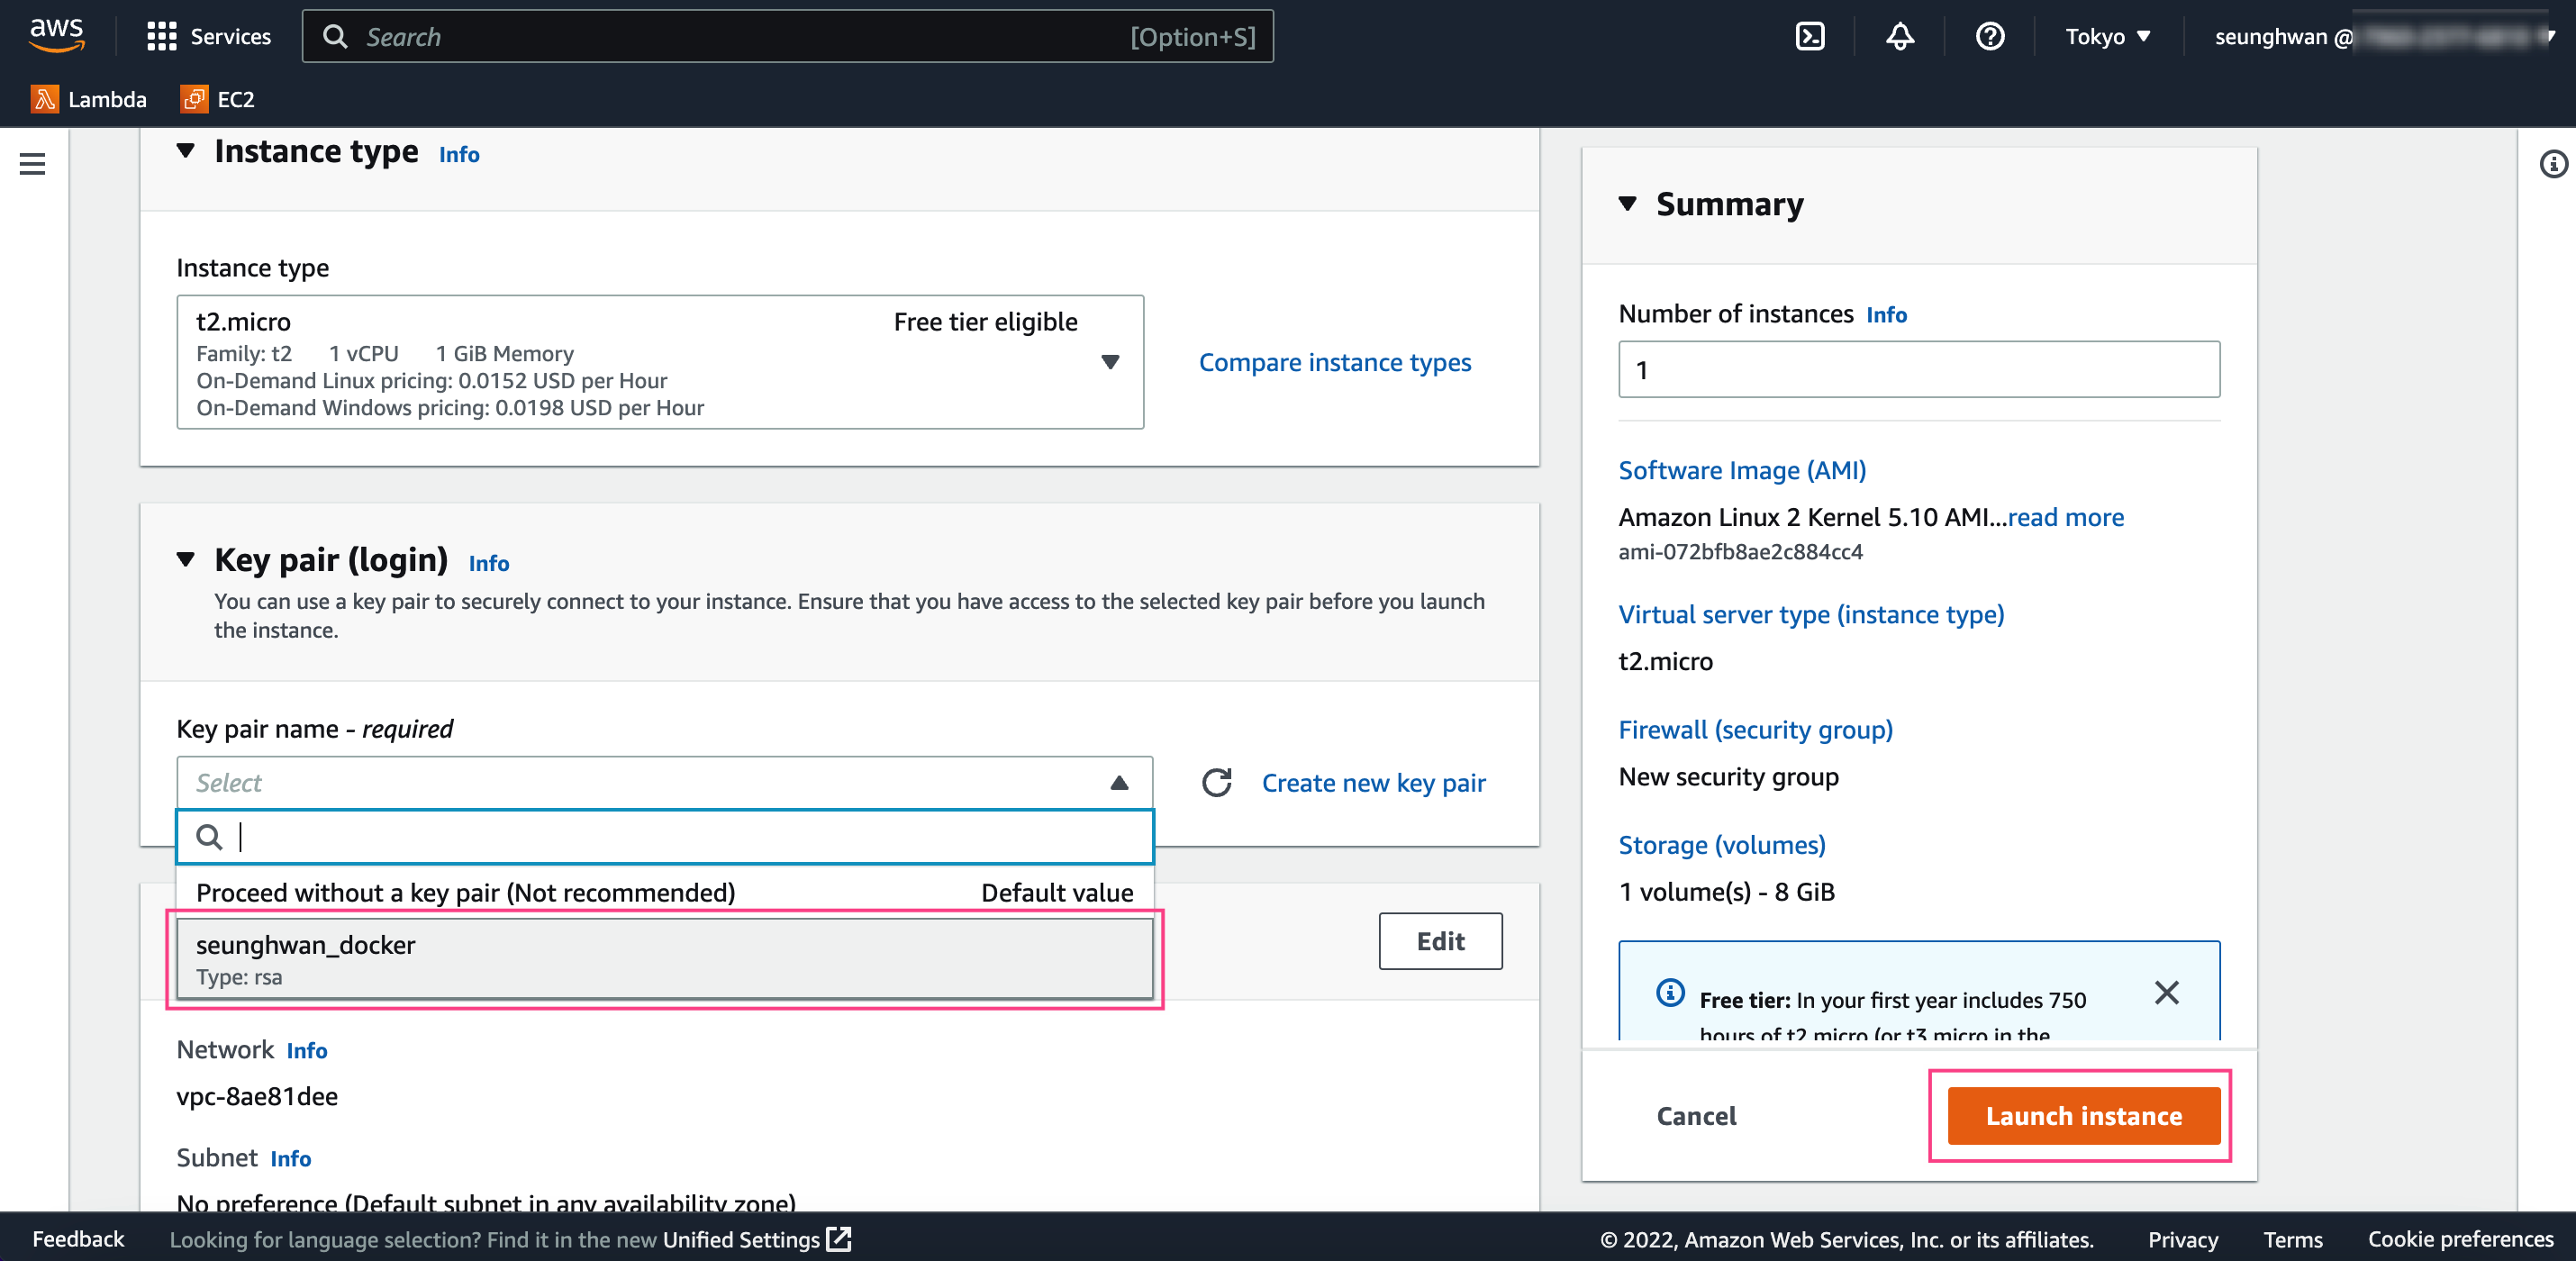The width and height of the screenshot is (2576, 1261).
Task: Open the Lambda shortcut in favorites bar
Action: click(x=90, y=99)
